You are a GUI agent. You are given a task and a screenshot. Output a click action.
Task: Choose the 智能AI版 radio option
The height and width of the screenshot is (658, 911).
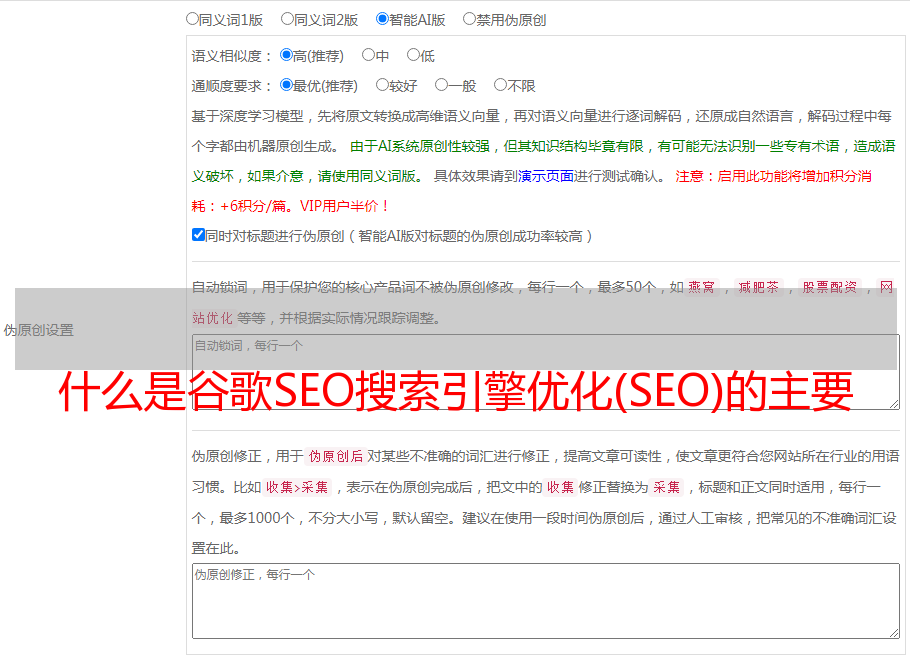tap(382, 19)
